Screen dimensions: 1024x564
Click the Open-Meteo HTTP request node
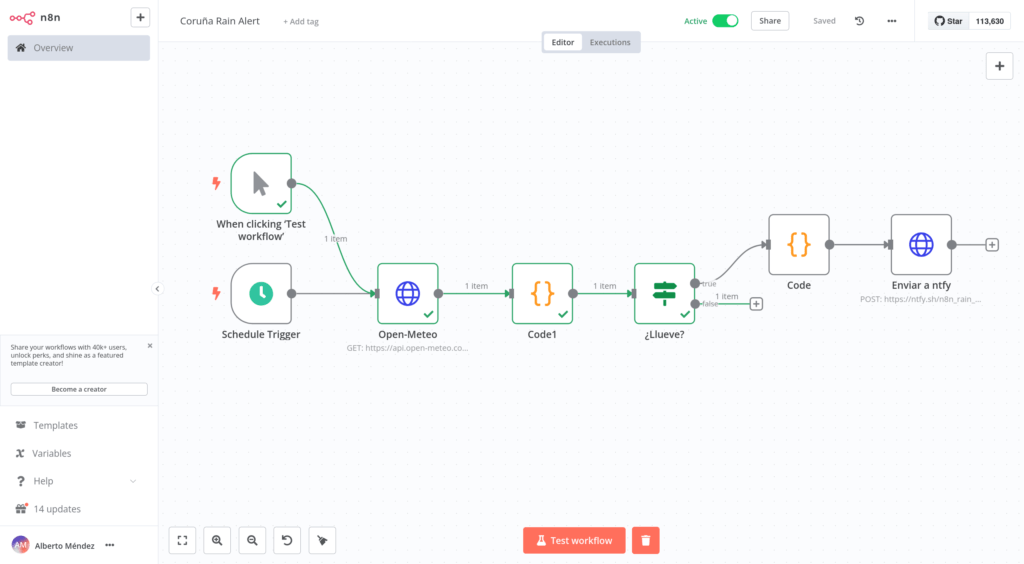tap(407, 293)
